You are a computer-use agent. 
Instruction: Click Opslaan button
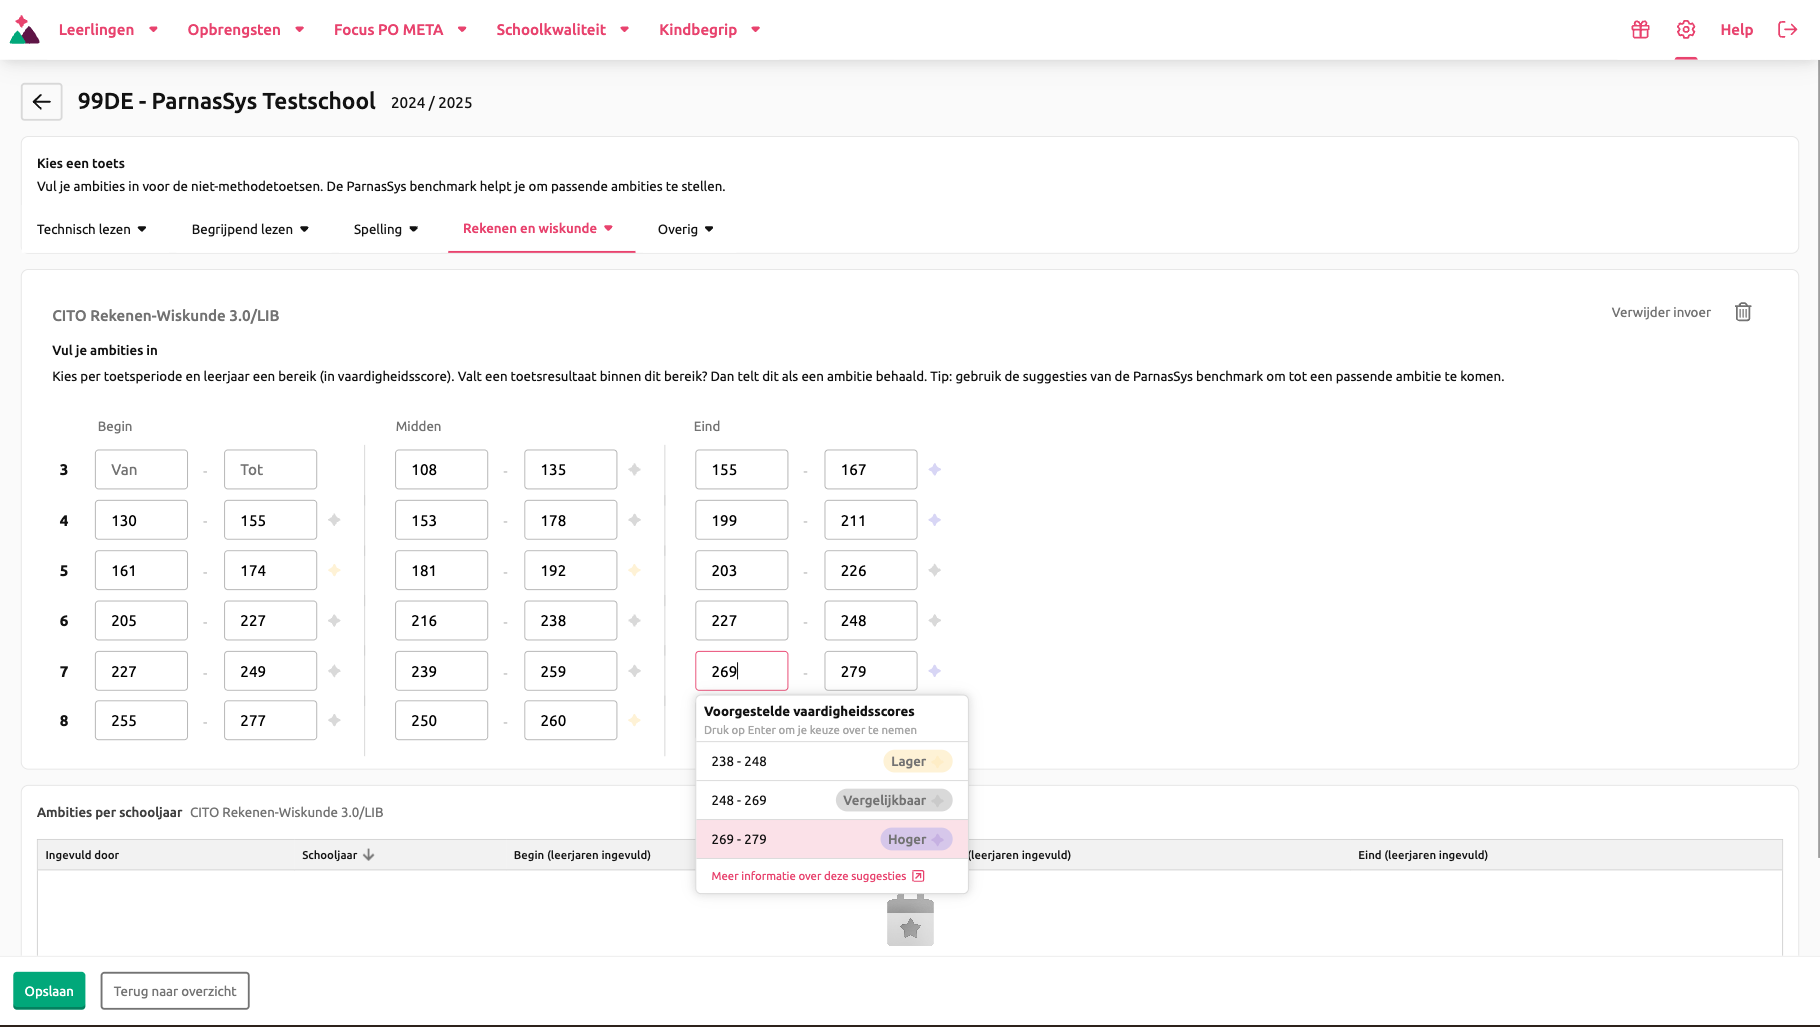[x=49, y=991]
